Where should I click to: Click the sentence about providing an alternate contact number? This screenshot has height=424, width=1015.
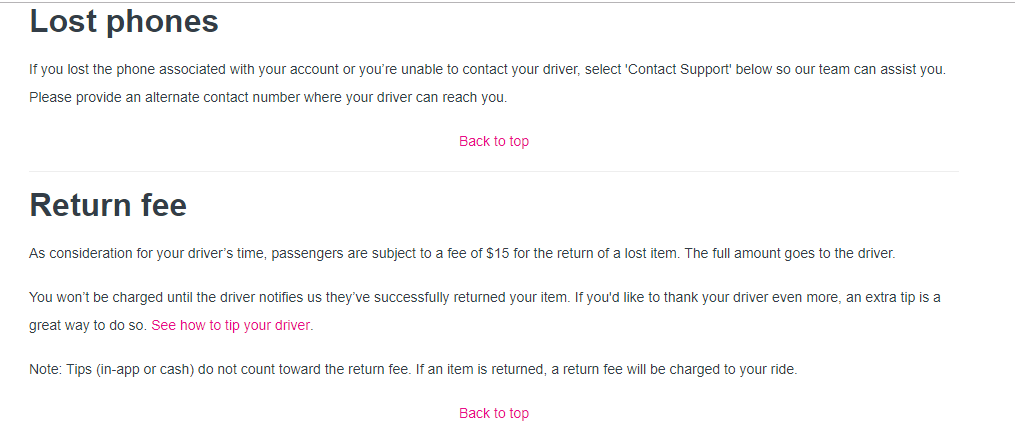point(268,97)
